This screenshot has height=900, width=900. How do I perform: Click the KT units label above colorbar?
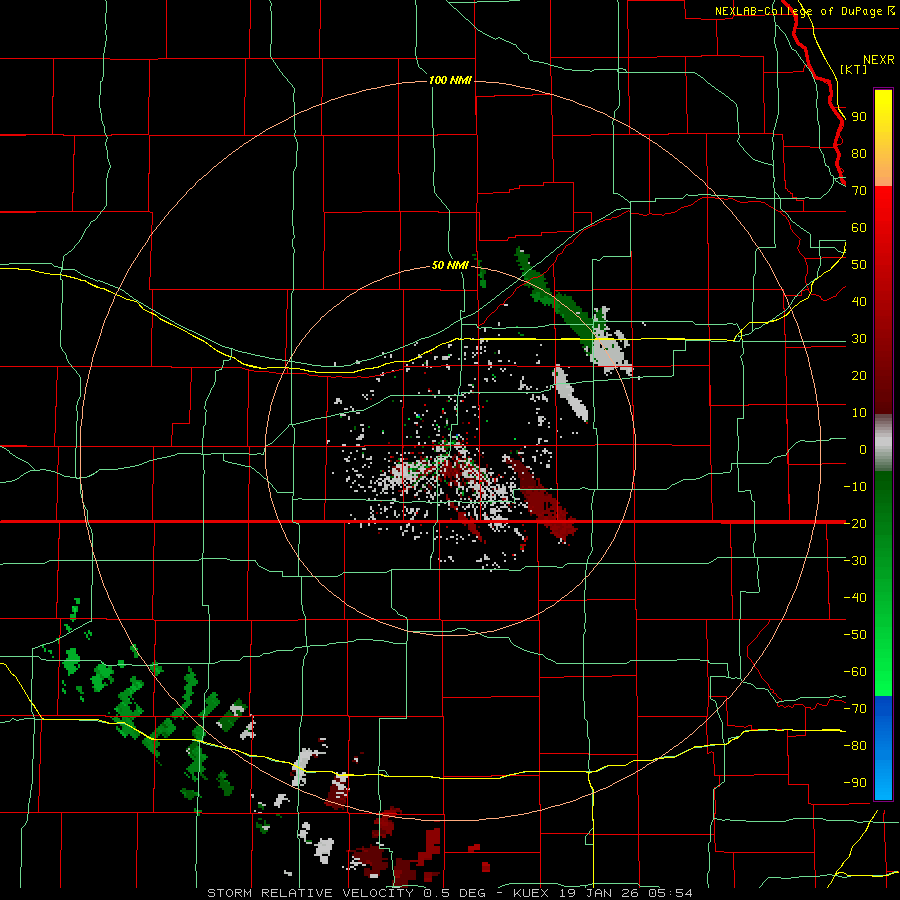point(854,69)
